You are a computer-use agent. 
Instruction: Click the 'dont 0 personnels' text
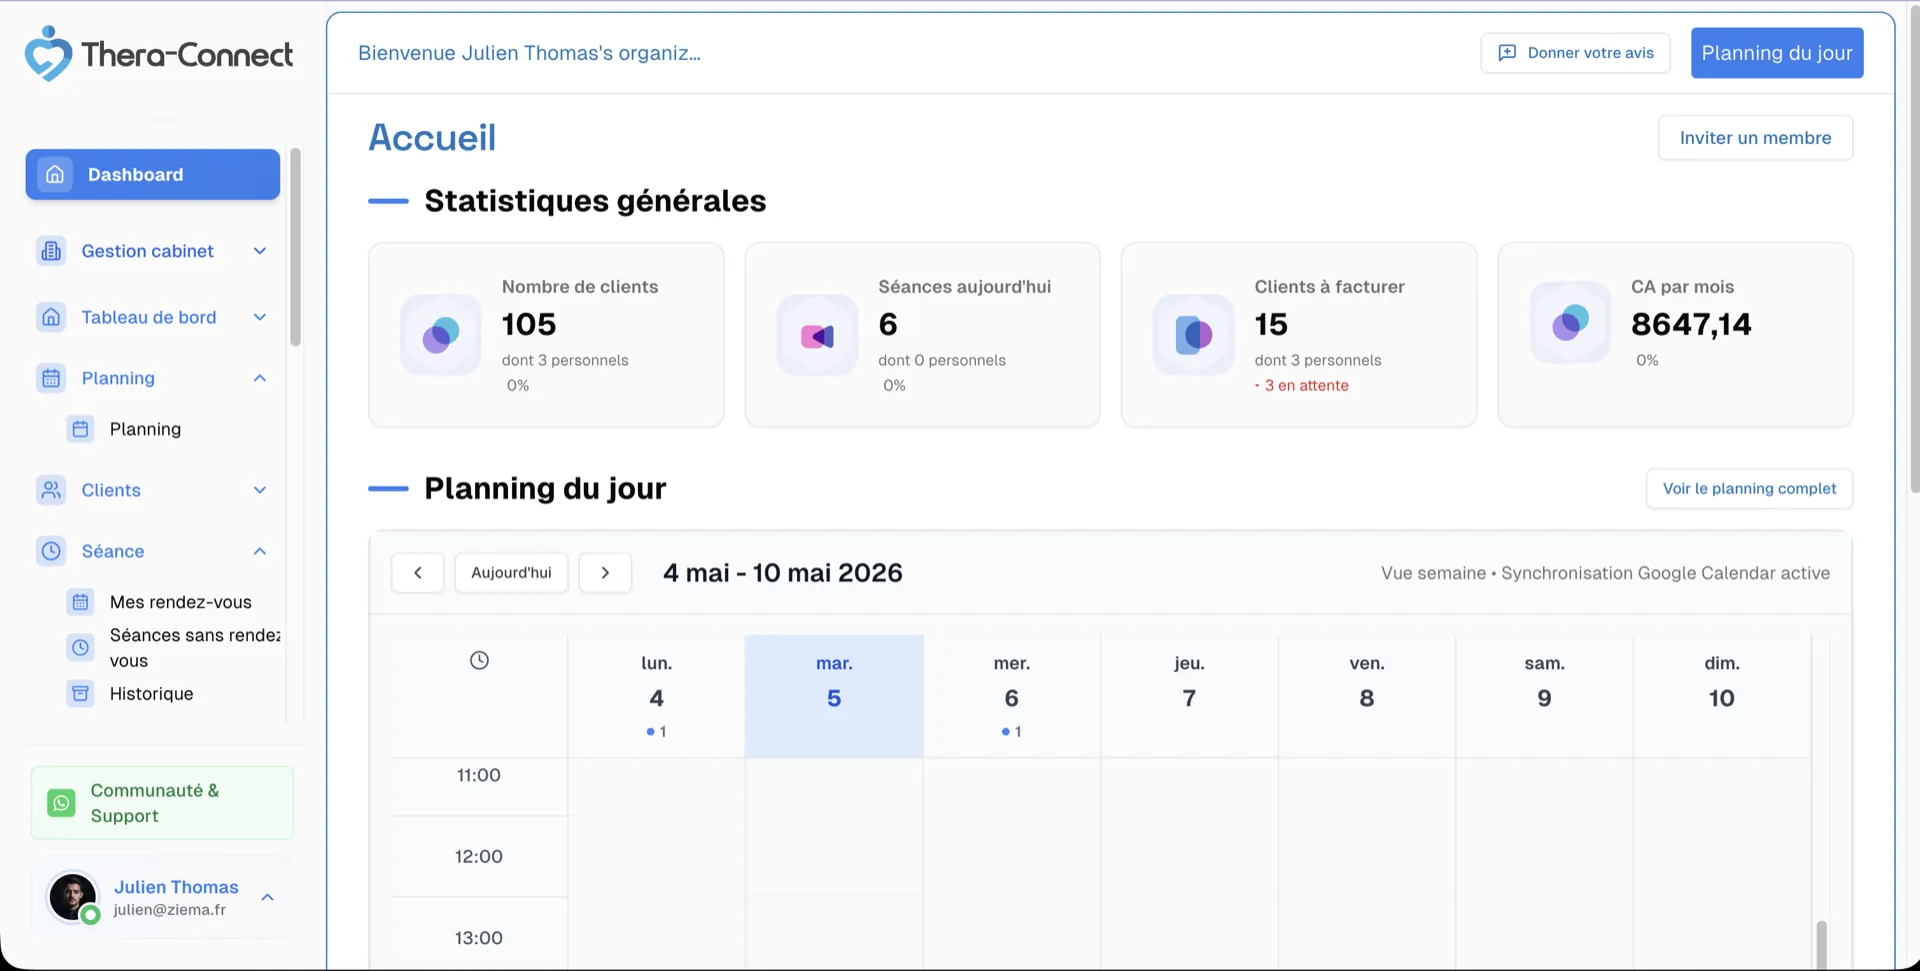coord(942,360)
